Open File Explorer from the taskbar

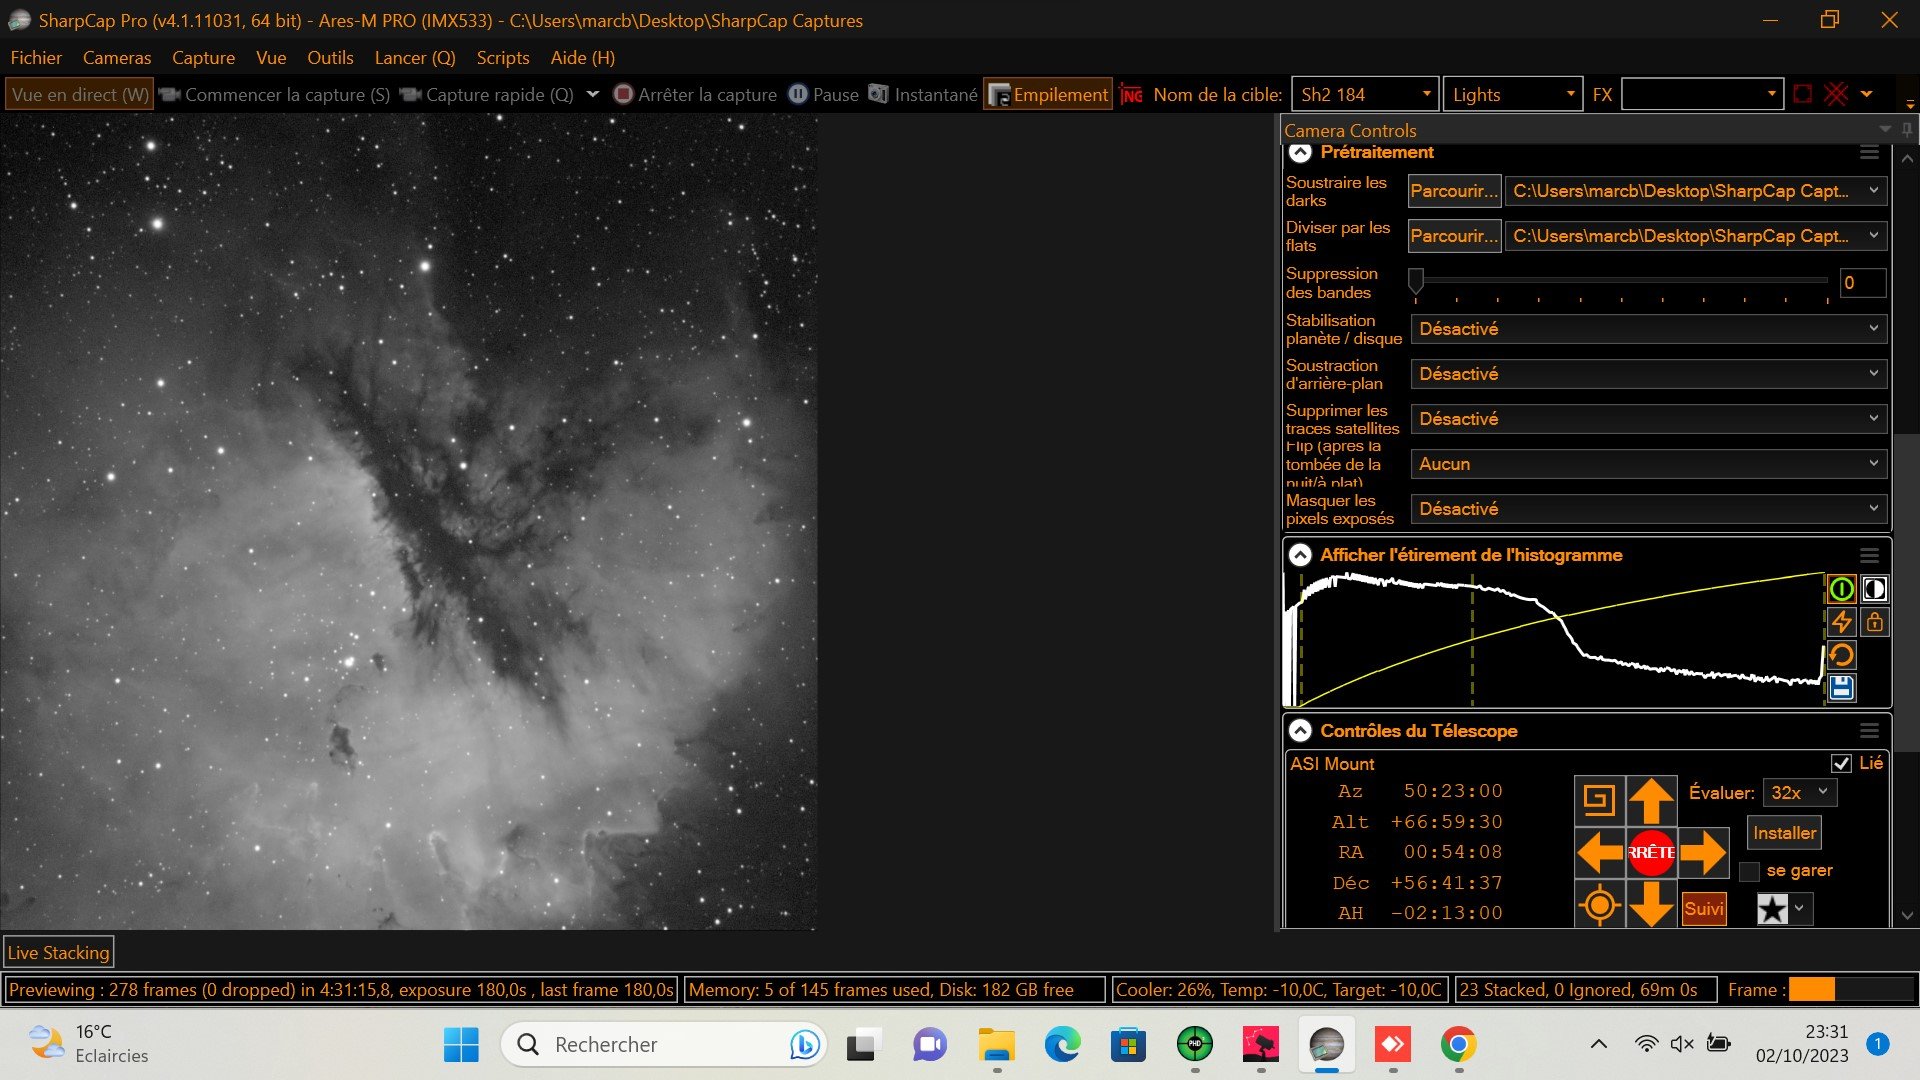pos(996,1045)
